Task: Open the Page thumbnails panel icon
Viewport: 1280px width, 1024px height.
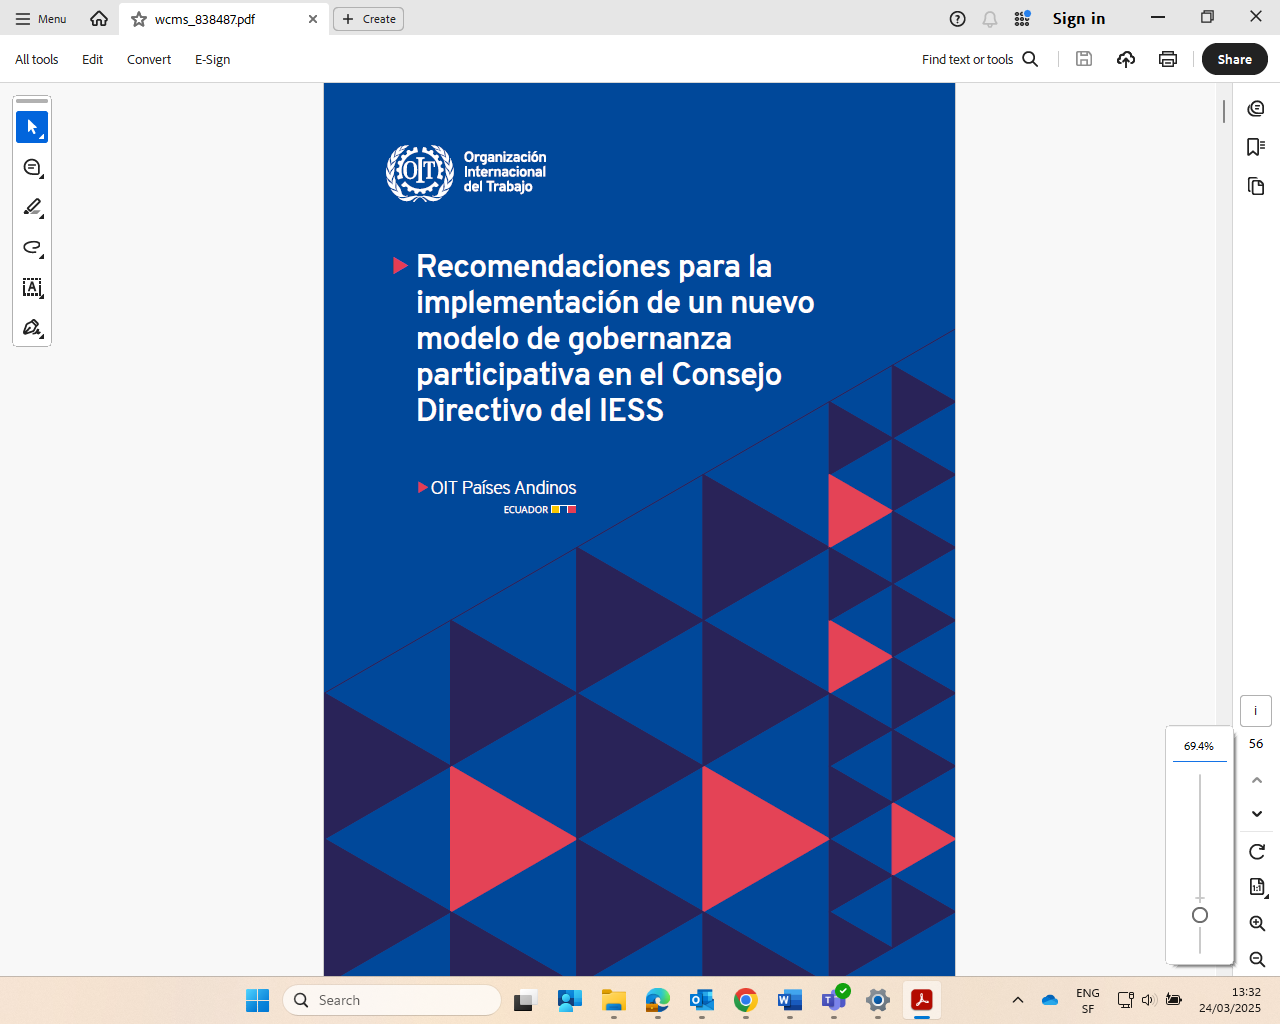Action: click(x=1256, y=186)
